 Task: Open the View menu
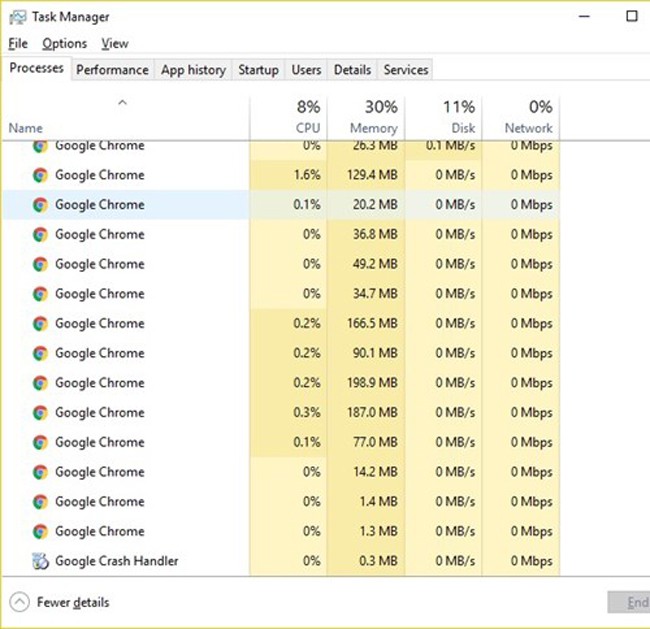point(115,43)
